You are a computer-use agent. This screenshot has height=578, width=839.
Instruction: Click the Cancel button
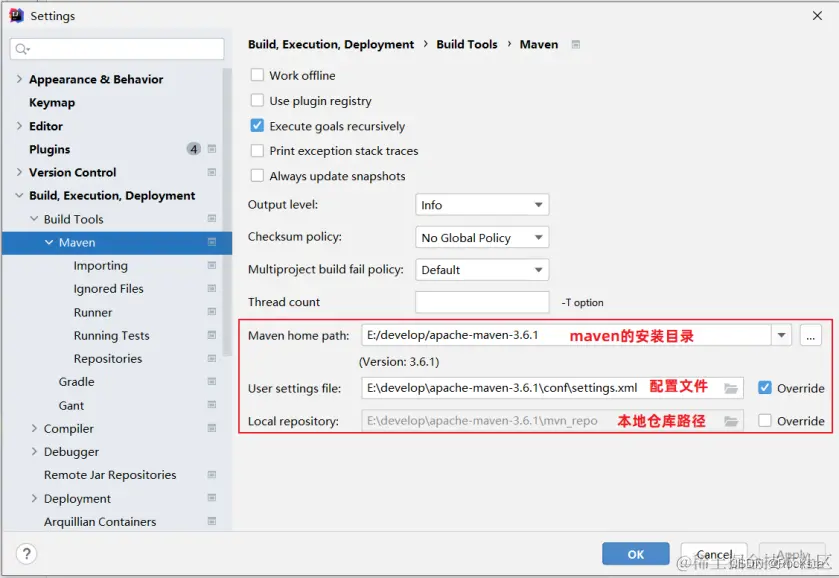point(714,554)
